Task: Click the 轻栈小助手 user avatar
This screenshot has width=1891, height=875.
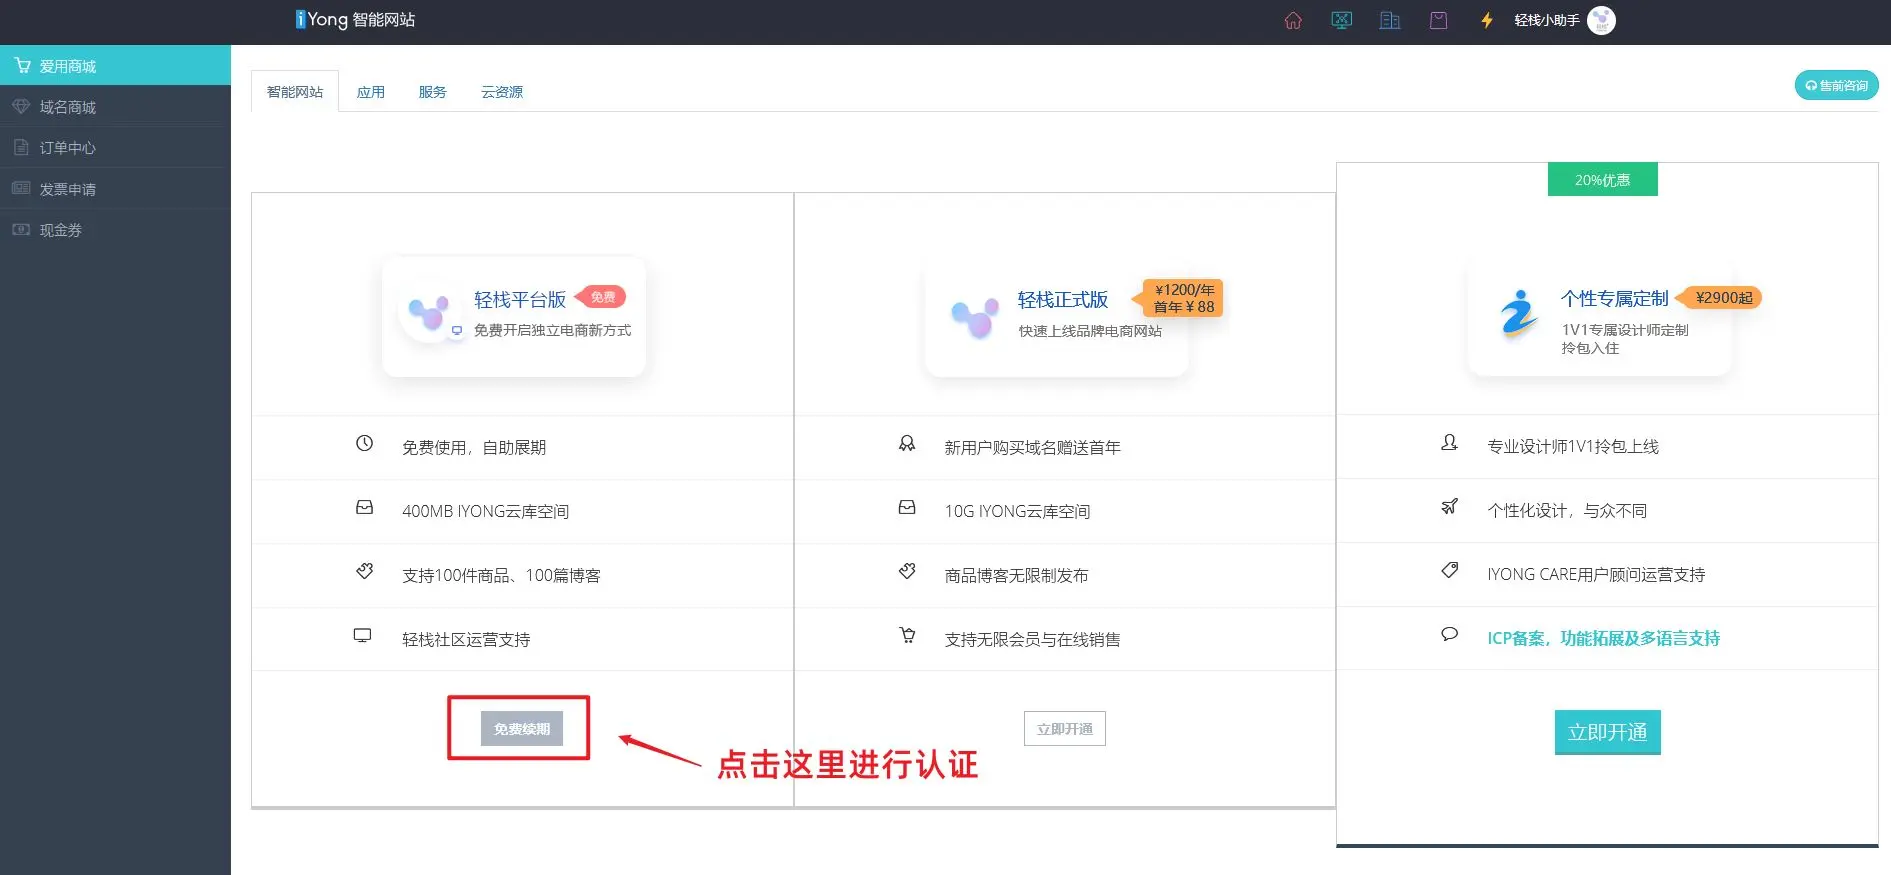Action: coord(1601,21)
